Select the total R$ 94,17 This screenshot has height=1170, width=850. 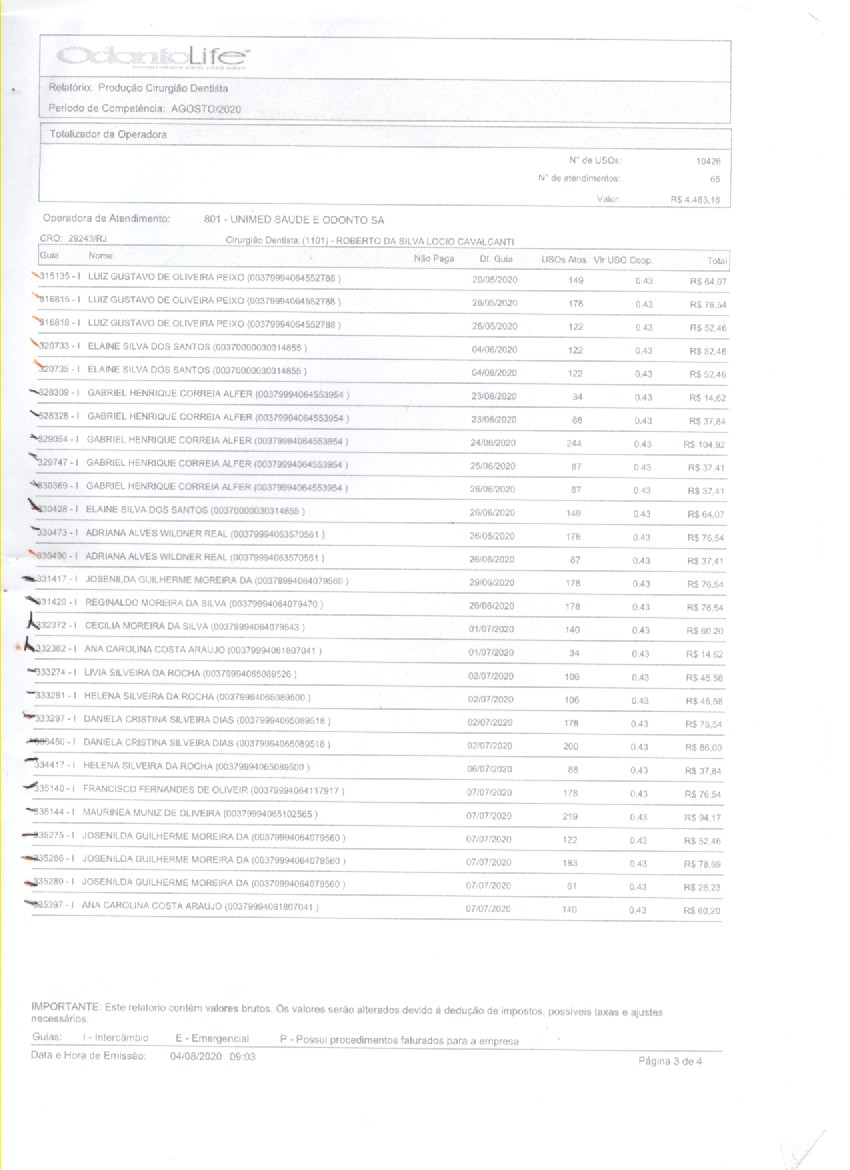click(x=703, y=818)
